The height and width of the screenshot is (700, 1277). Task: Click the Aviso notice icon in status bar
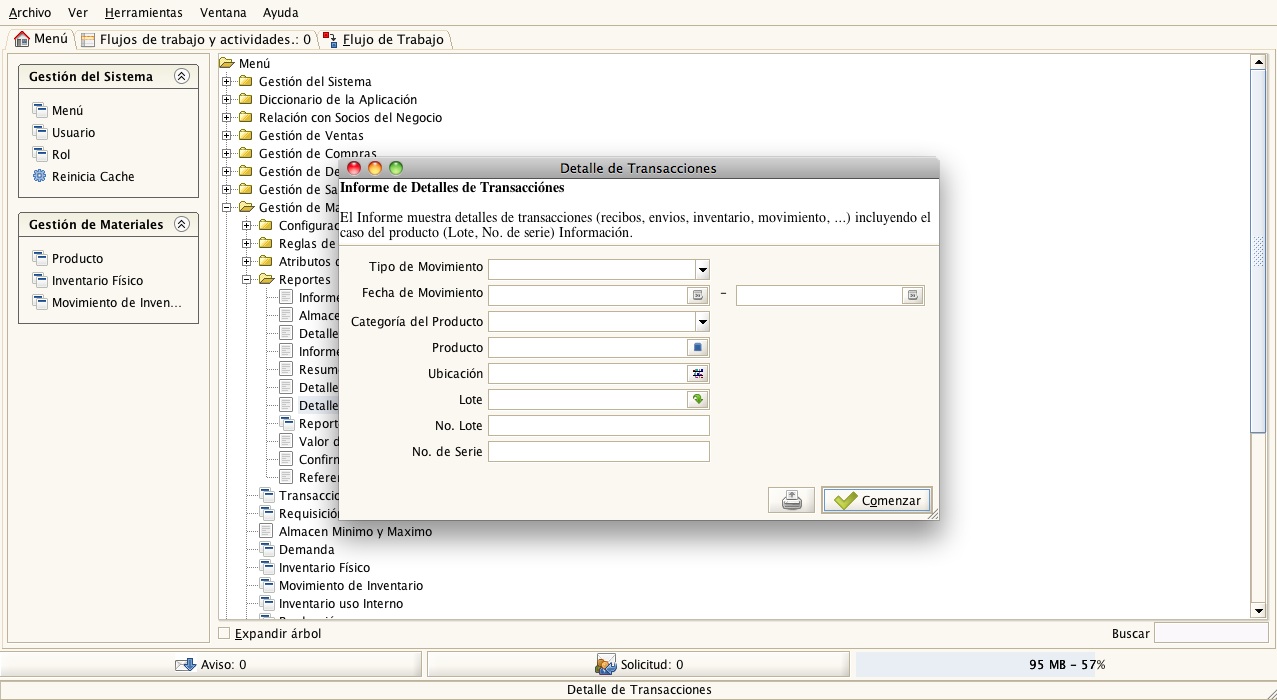pos(185,664)
